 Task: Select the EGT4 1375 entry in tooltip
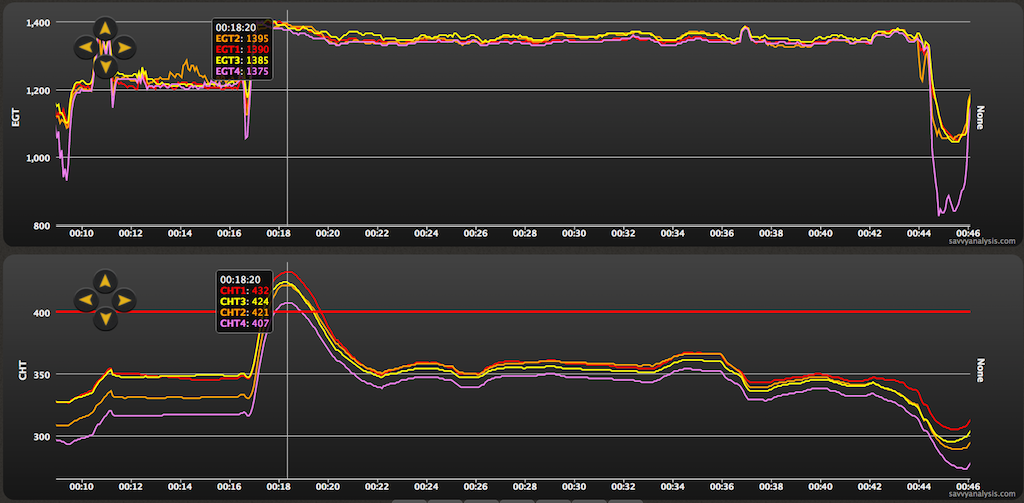pyautogui.click(x=241, y=70)
